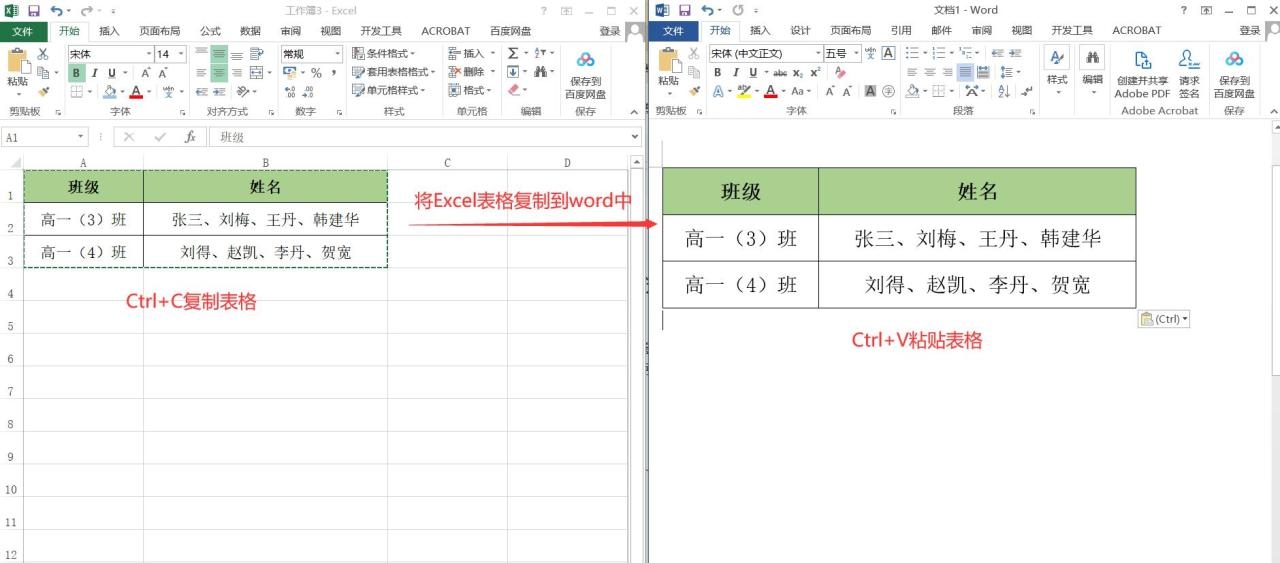This screenshot has height=563, width=1280.
Task: Click 请求签名 button in Word
Action: (x=1188, y=74)
